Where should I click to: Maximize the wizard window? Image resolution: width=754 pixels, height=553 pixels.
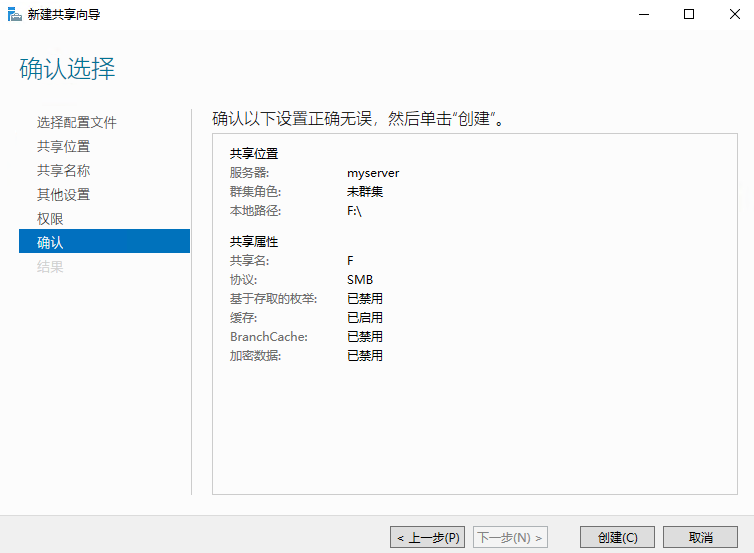point(688,14)
